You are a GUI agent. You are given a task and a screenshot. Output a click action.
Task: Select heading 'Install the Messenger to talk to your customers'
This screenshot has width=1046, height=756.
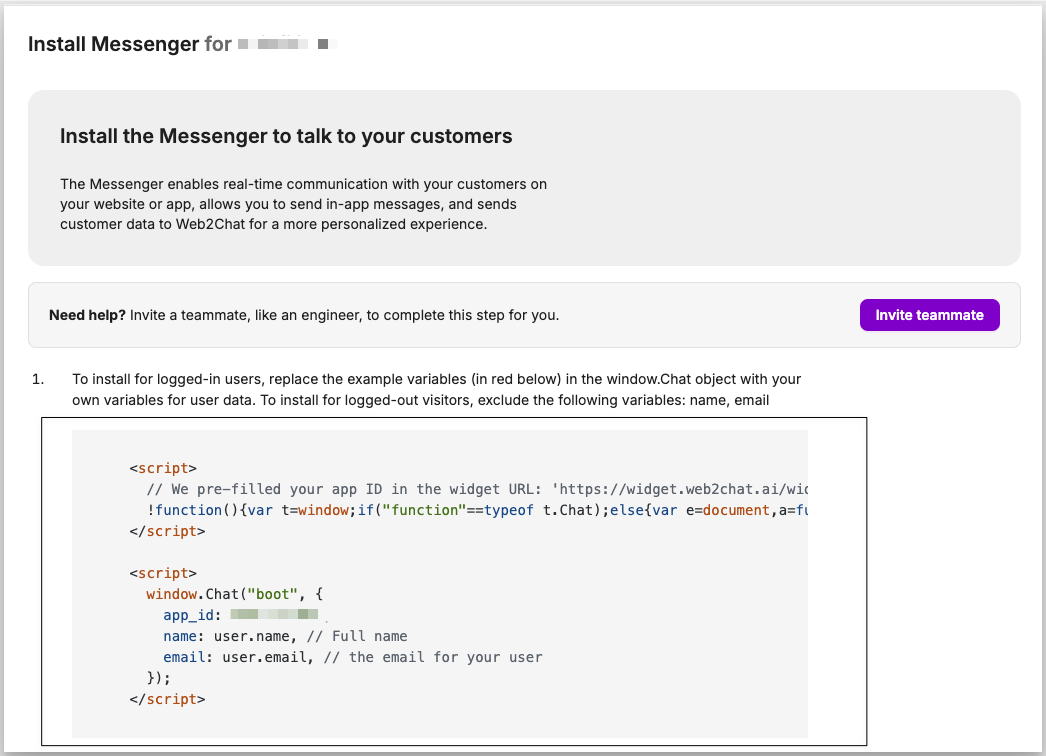(x=286, y=136)
